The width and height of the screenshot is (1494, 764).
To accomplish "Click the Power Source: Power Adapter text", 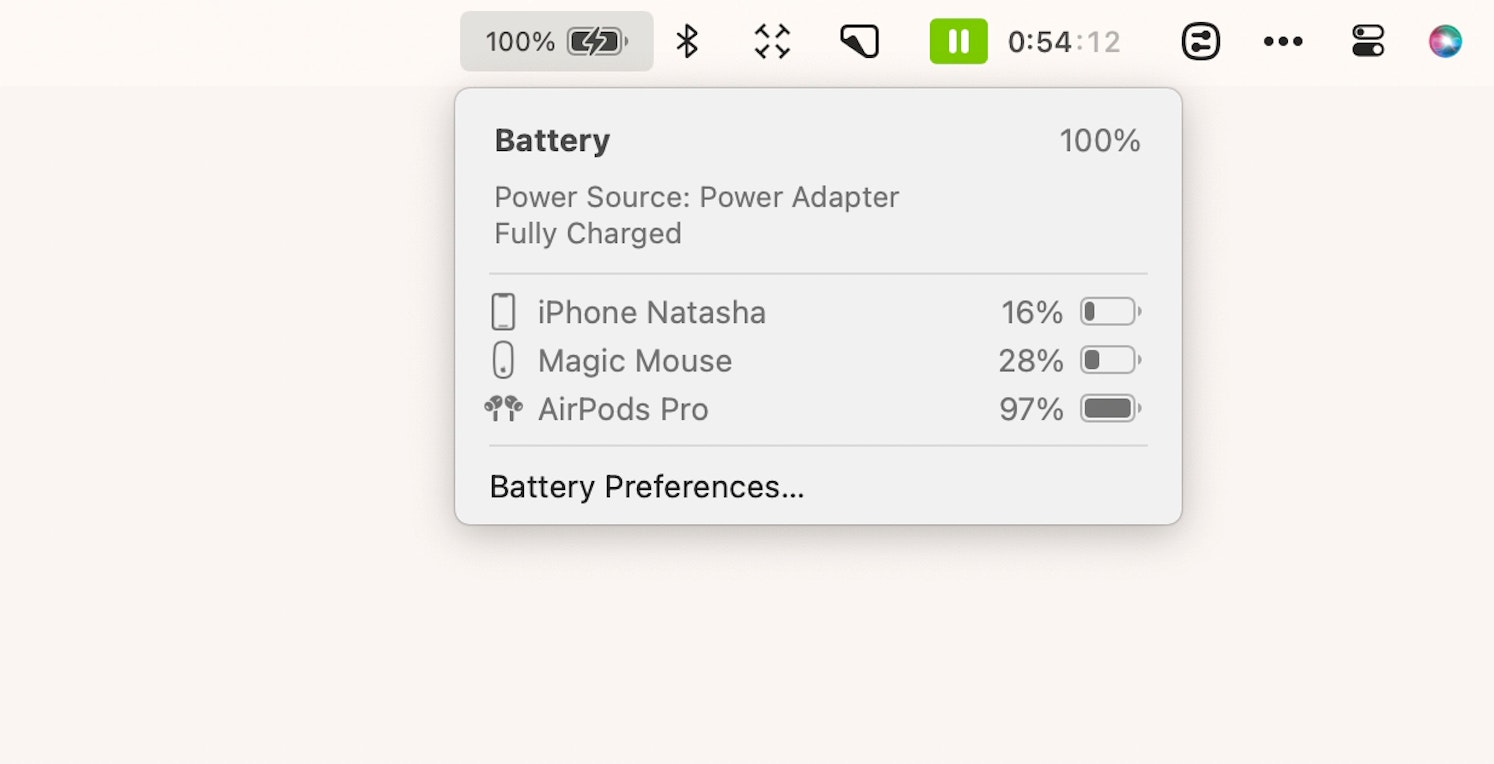I will 695,197.
